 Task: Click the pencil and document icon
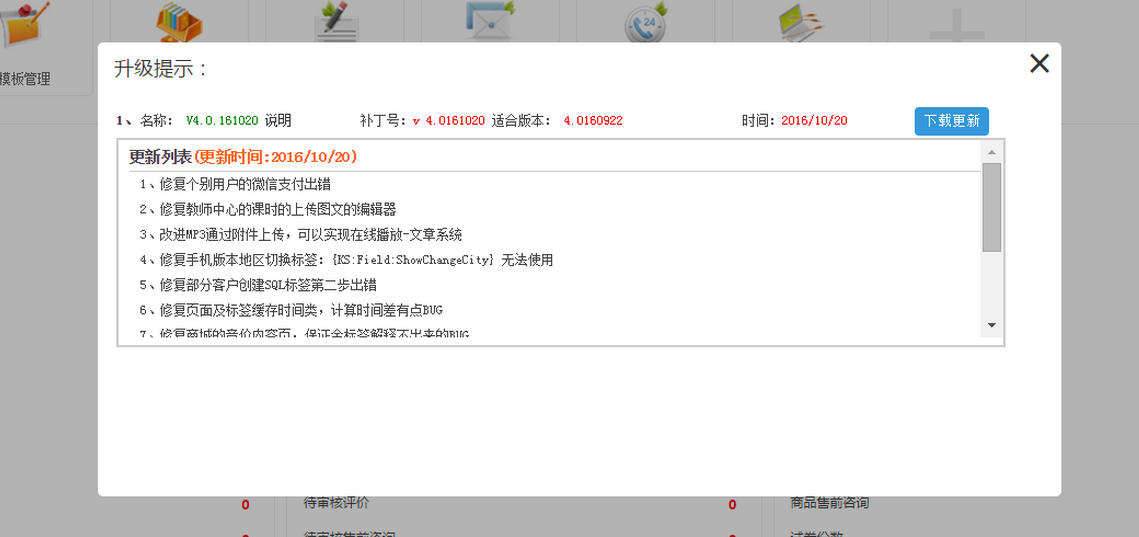(336, 24)
